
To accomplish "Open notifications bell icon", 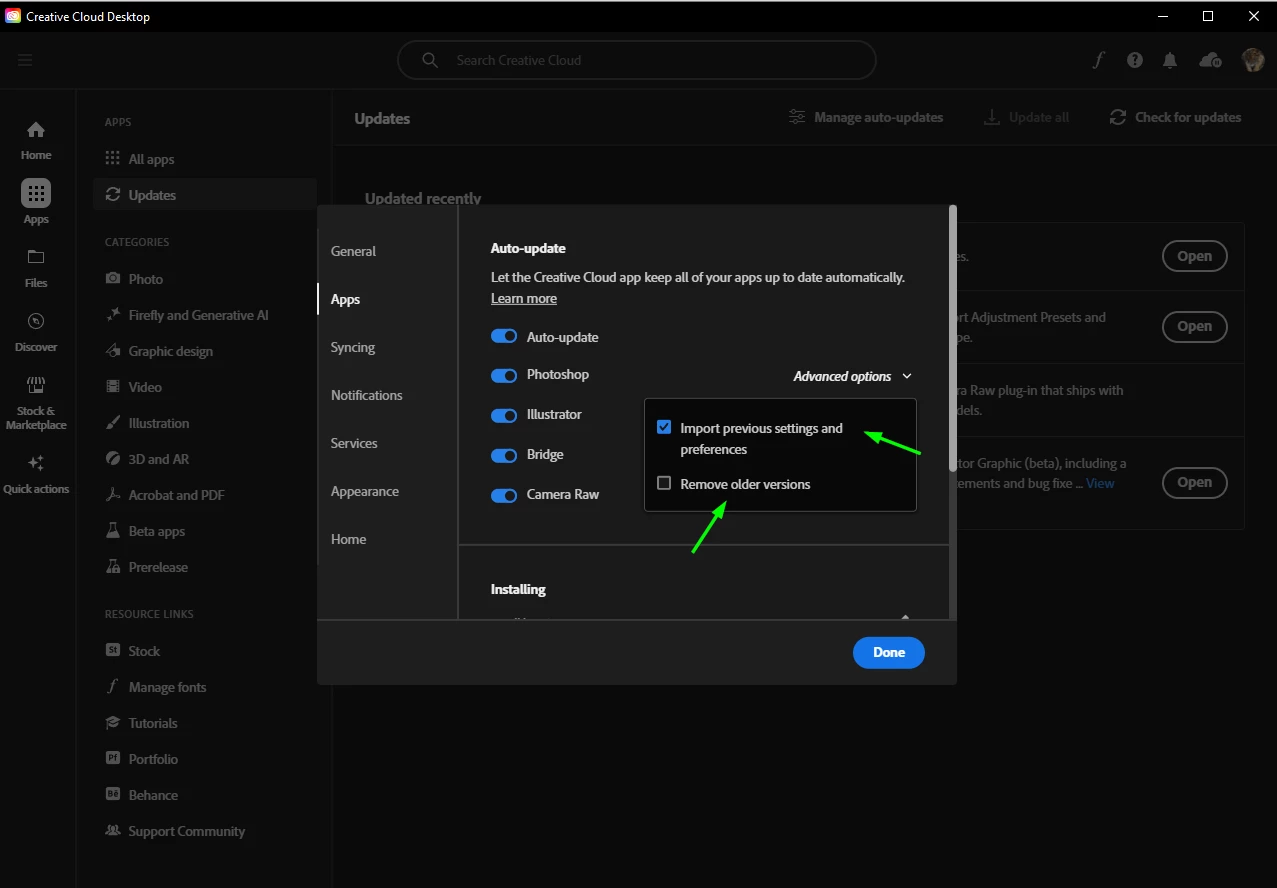I will click(1170, 60).
